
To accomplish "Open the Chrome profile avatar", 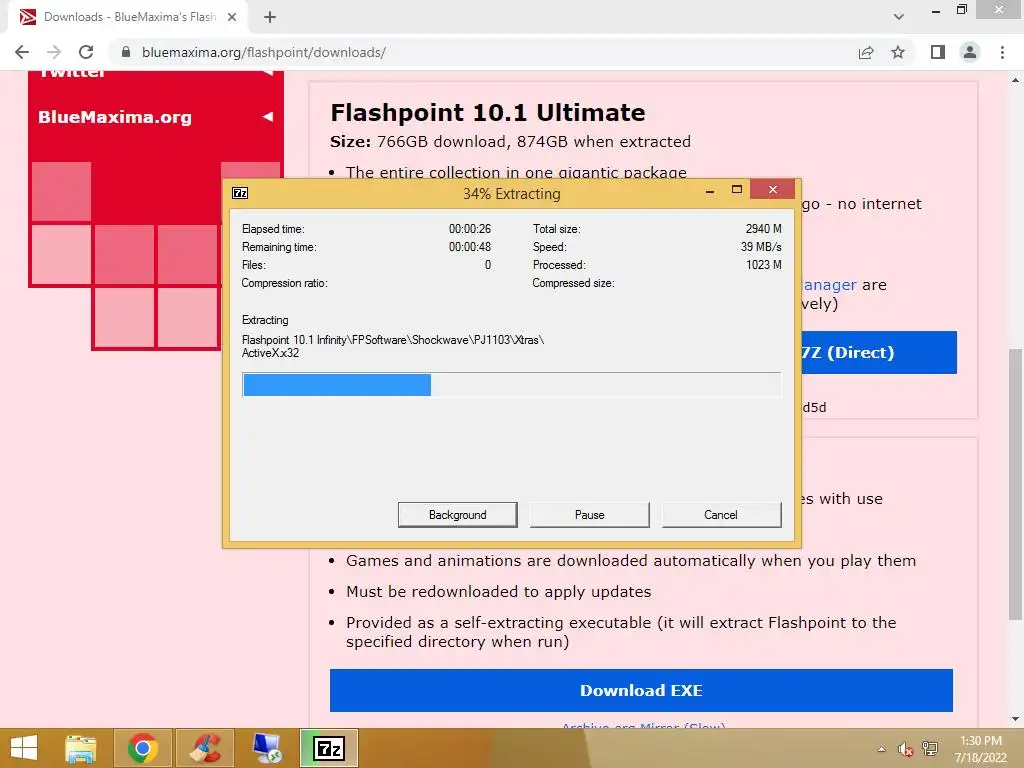I will click(970, 52).
